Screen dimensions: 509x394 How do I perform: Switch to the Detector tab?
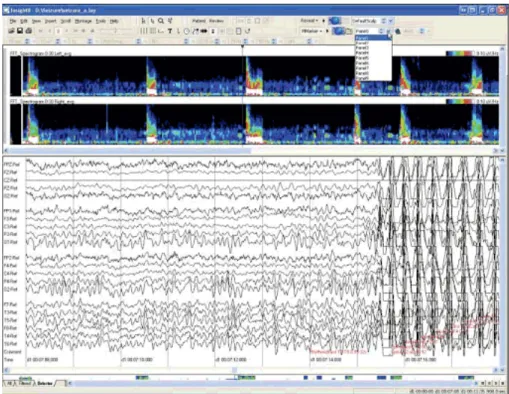tap(45, 383)
